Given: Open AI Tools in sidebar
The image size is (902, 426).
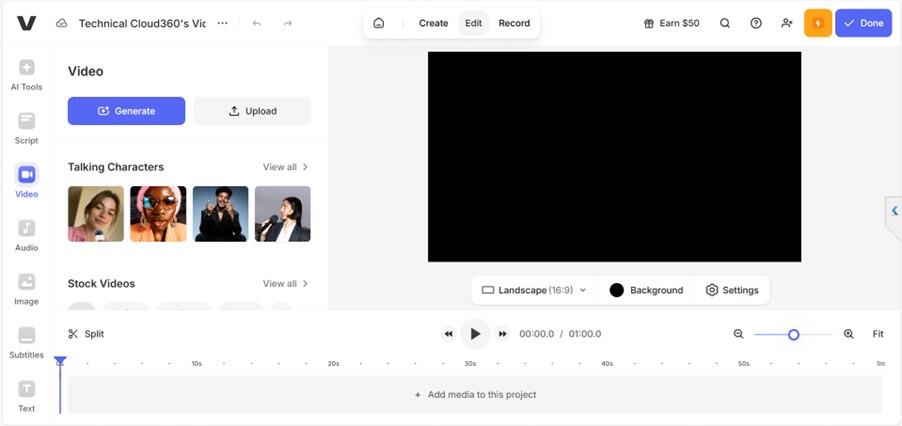Looking at the screenshot, I should (26, 75).
